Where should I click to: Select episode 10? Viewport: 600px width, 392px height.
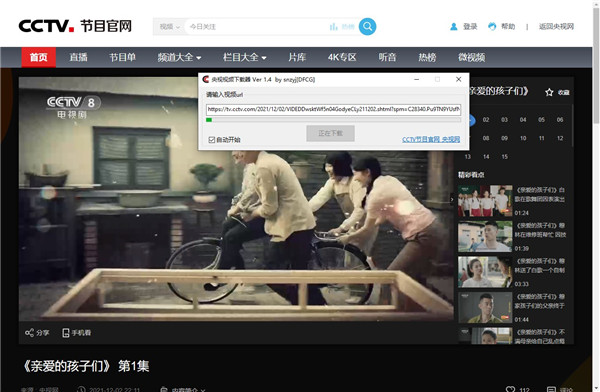tap(523, 138)
